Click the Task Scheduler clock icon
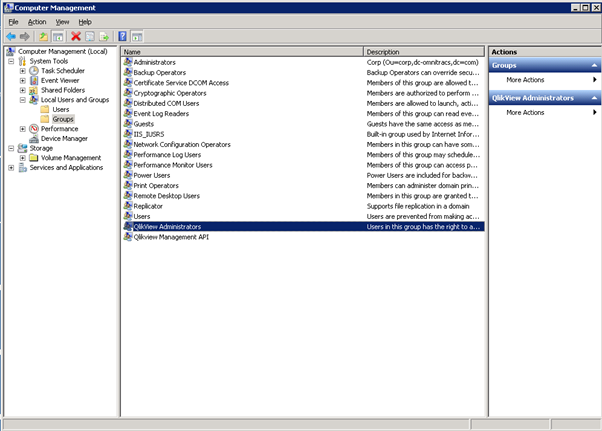602x431 pixels. point(34,71)
